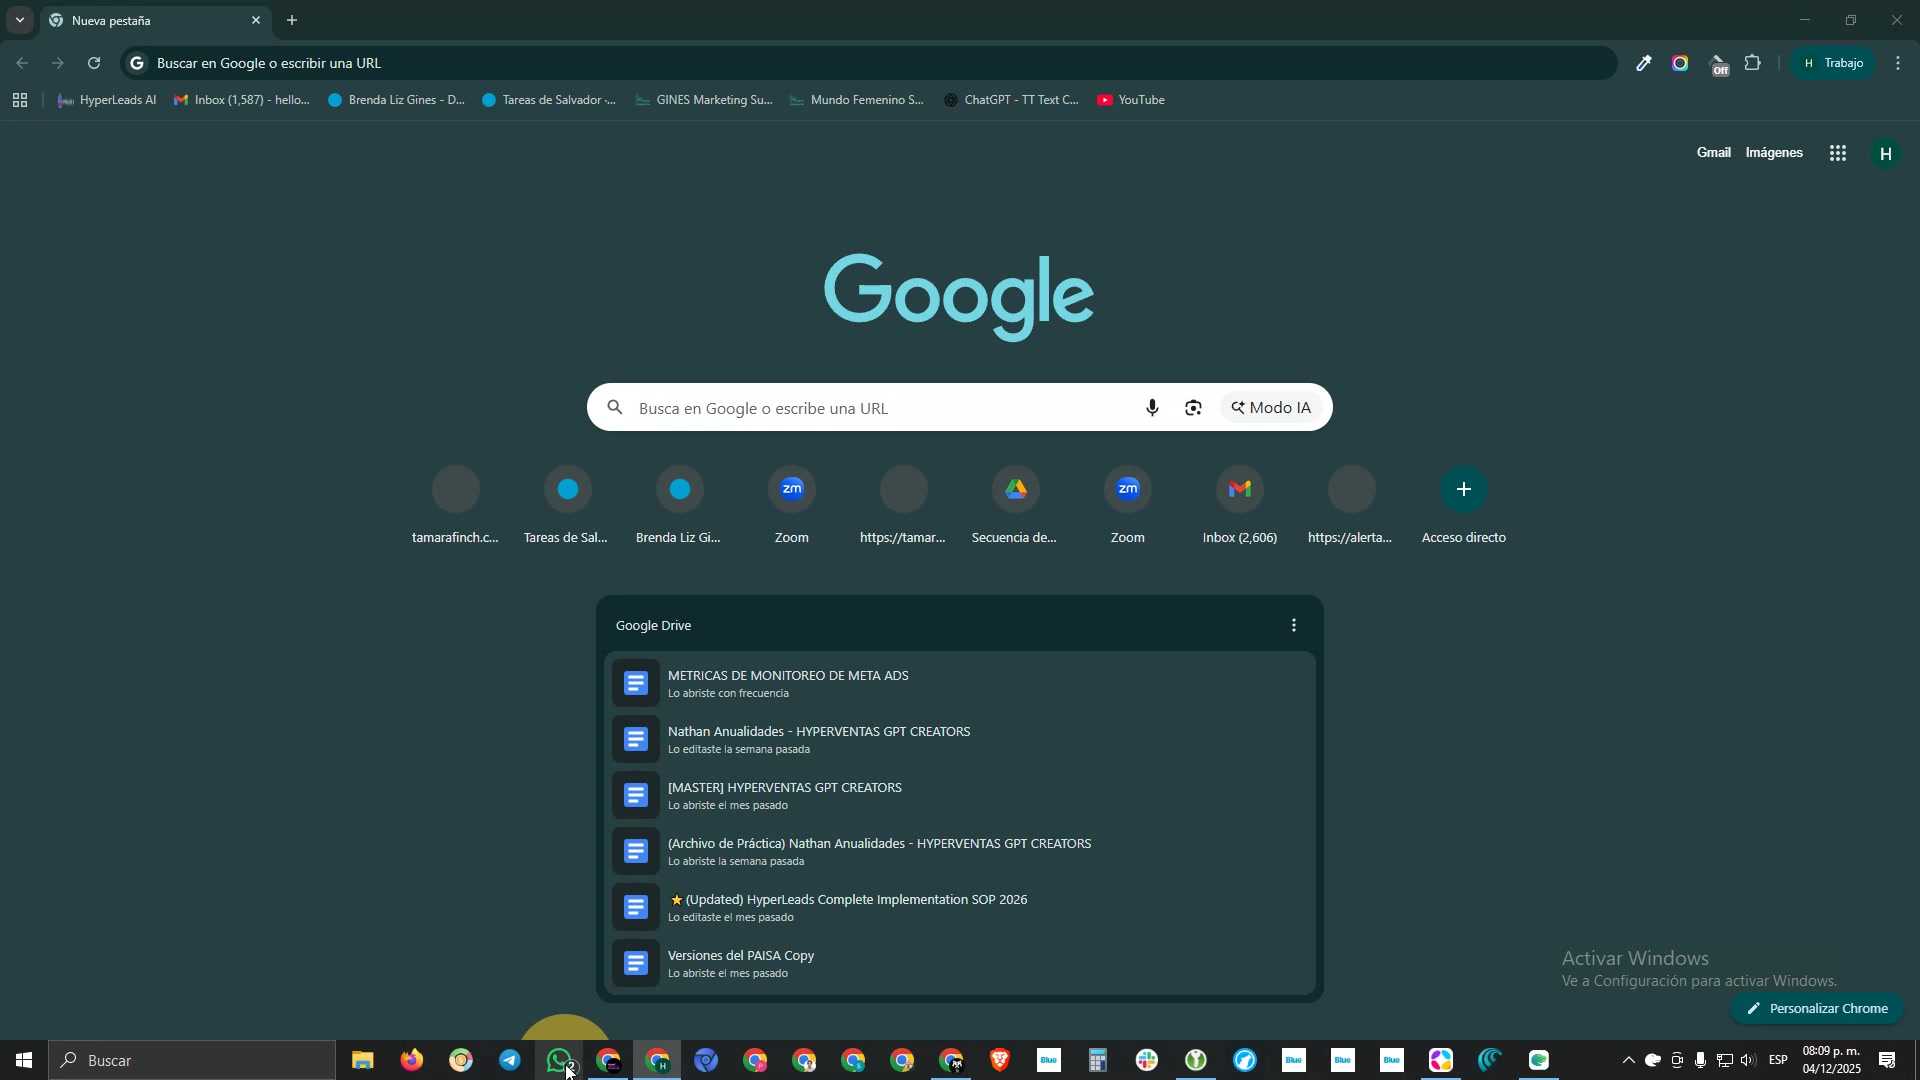Open Google Lens image search icon

pyautogui.click(x=1193, y=408)
